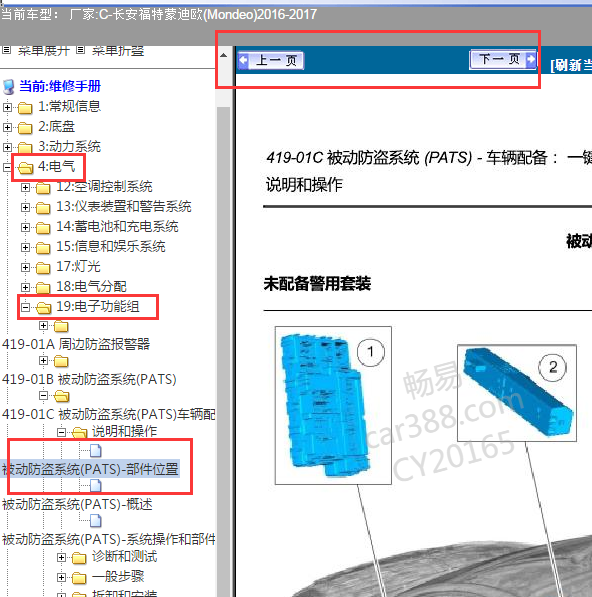Viewport: 592px width, 597px height.
Task: Go to next page with 下一页 button
Action: [503, 59]
